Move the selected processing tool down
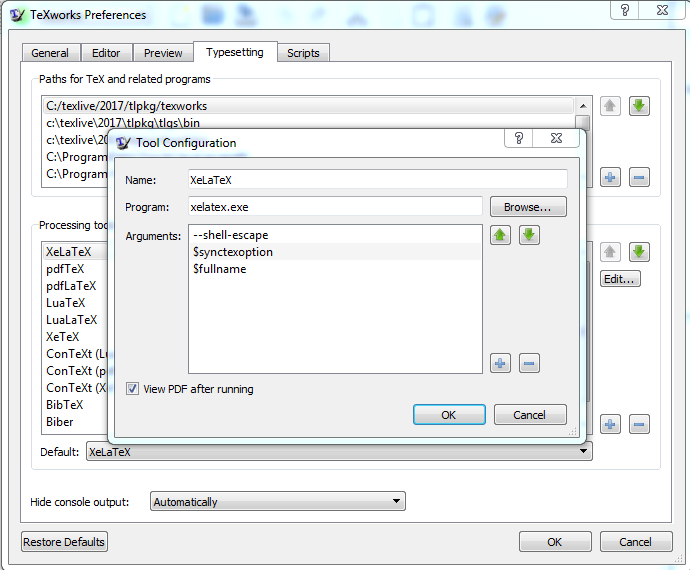Screen dimensions: 690x570 [x=639, y=252]
